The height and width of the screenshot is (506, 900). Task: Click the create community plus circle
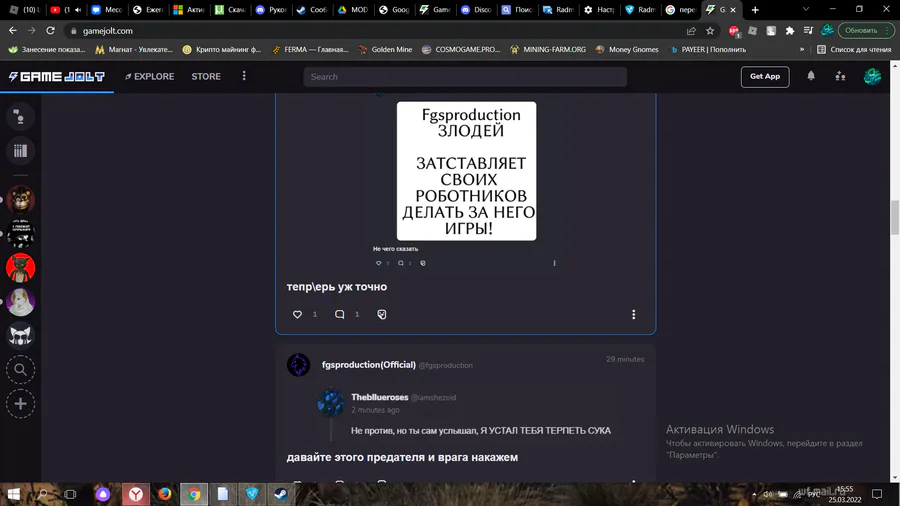[20, 404]
